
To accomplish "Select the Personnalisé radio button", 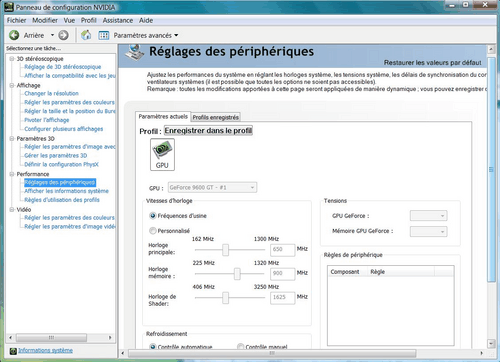I will 153,231.
